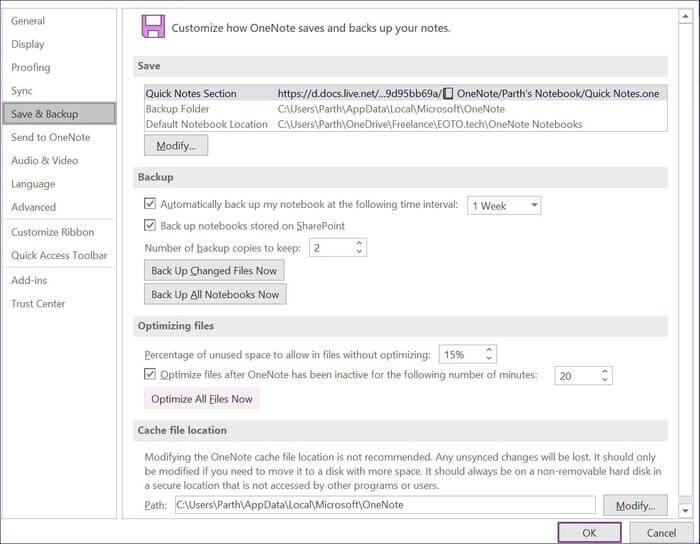Image resolution: width=700 pixels, height=544 pixels.
Task: Click the inactive minutes field
Action: tap(576, 376)
